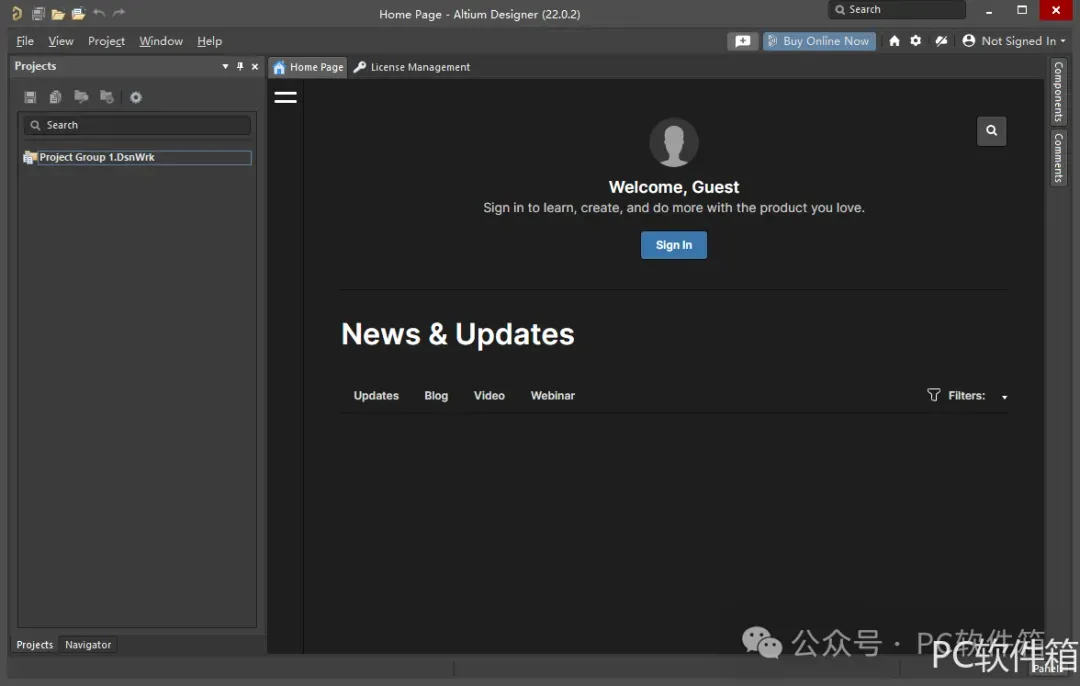Click the Projects panel Search box
1080x686 pixels.
pos(137,125)
